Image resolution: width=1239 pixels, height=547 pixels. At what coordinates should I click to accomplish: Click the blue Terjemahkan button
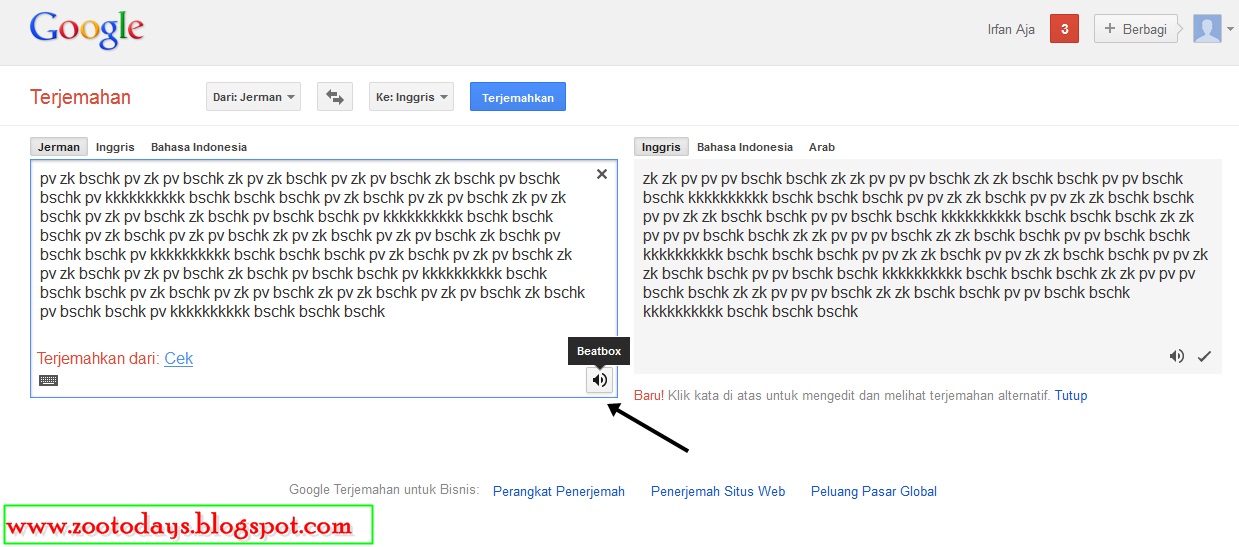[518, 97]
